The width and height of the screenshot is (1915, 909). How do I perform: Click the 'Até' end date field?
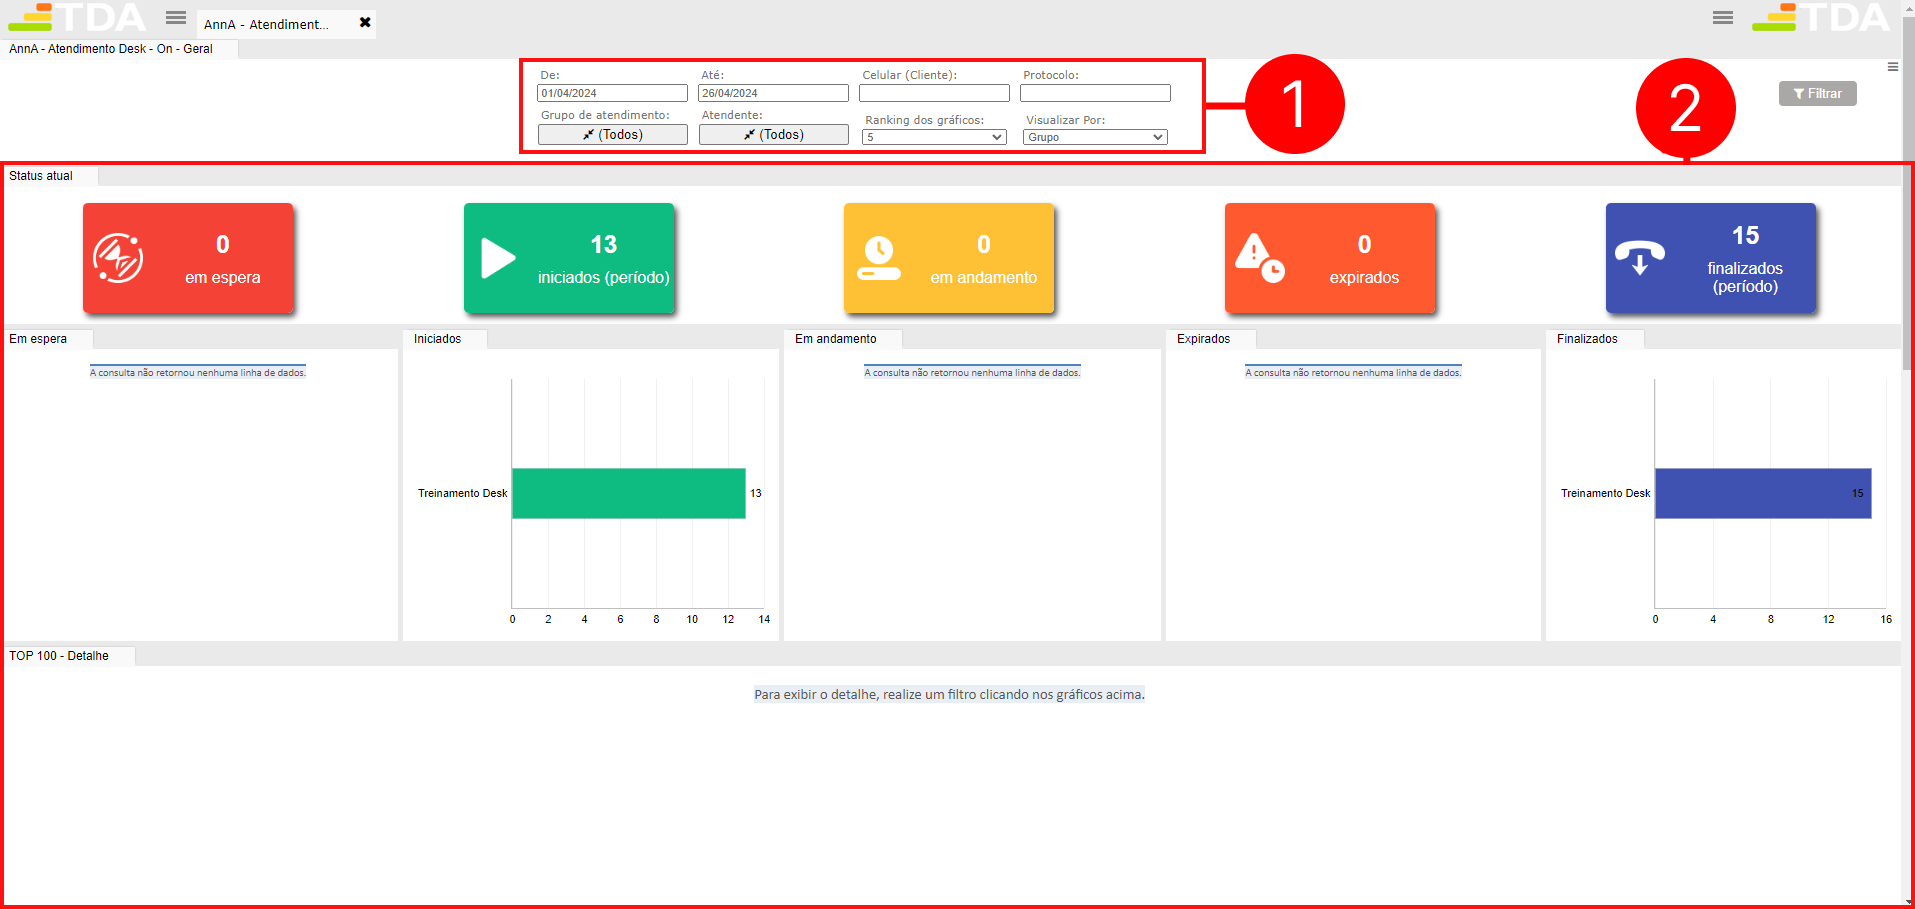[x=773, y=93]
